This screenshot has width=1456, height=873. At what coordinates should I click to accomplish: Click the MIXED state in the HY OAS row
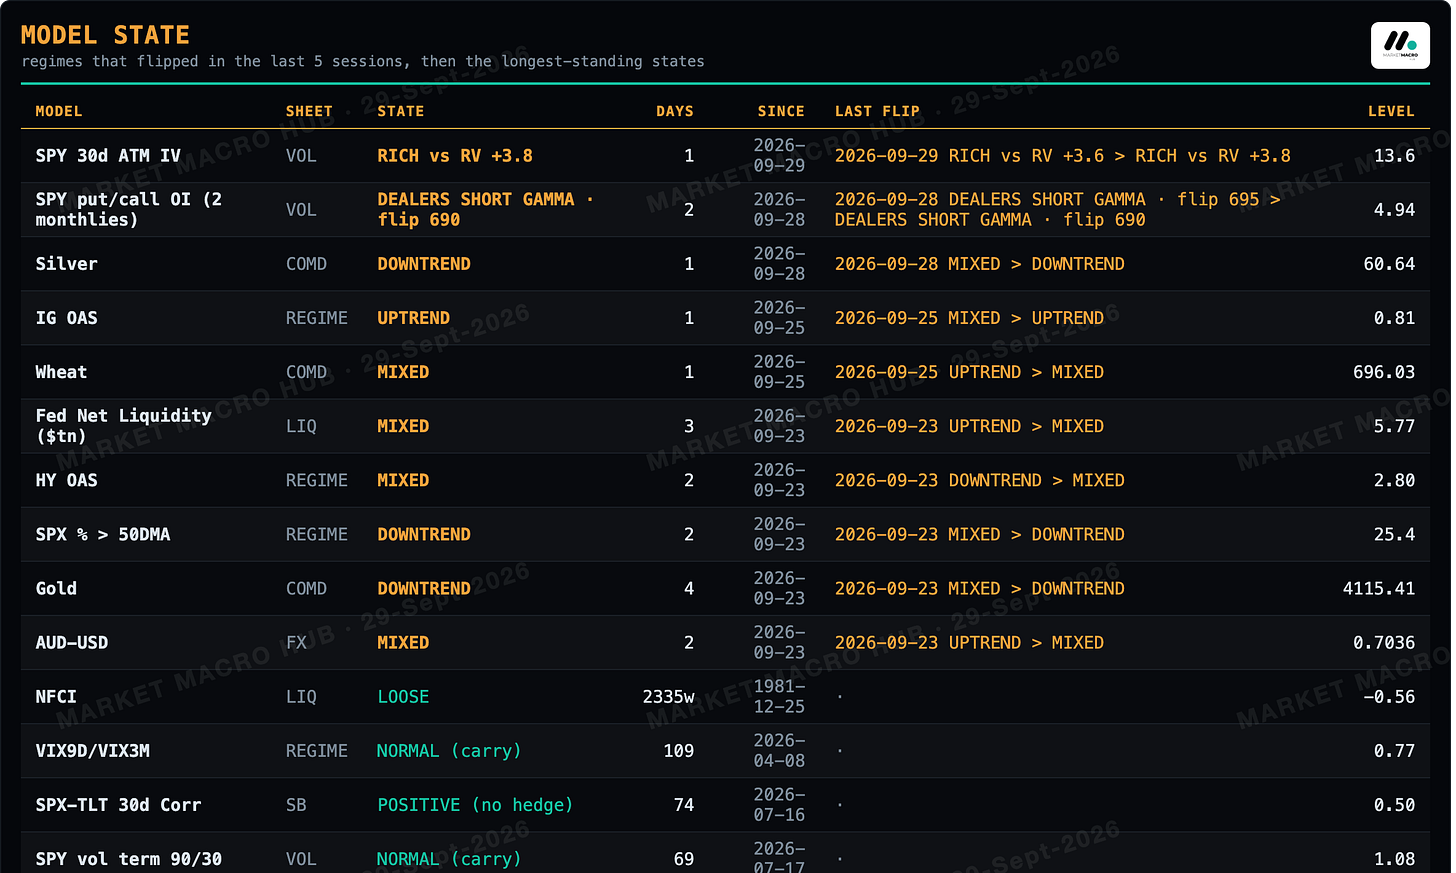pyautogui.click(x=403, y=480)
